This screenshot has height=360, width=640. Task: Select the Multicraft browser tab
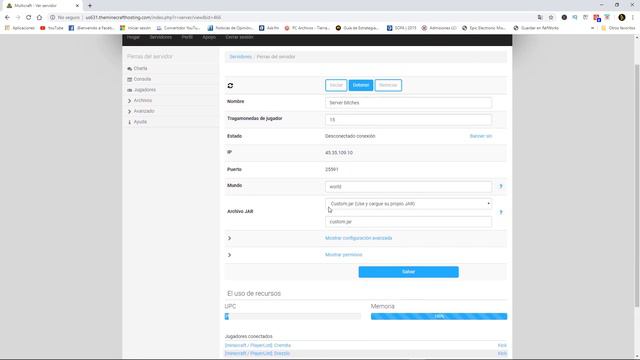41,6
